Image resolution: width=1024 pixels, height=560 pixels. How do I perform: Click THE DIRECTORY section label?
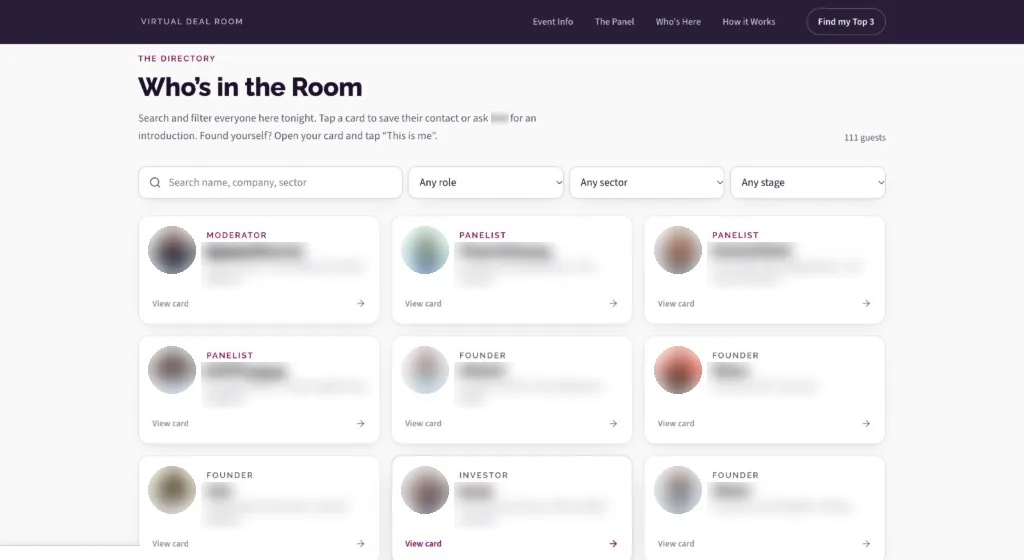(x=176, y=58)
